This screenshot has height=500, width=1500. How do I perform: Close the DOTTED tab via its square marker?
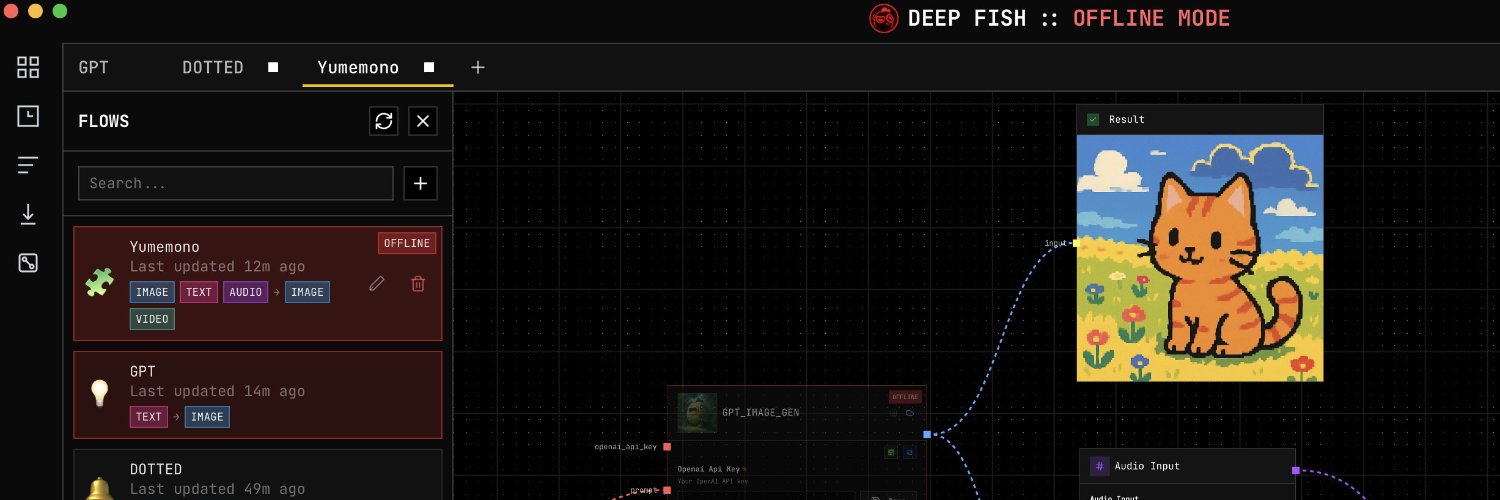[273, 67]
